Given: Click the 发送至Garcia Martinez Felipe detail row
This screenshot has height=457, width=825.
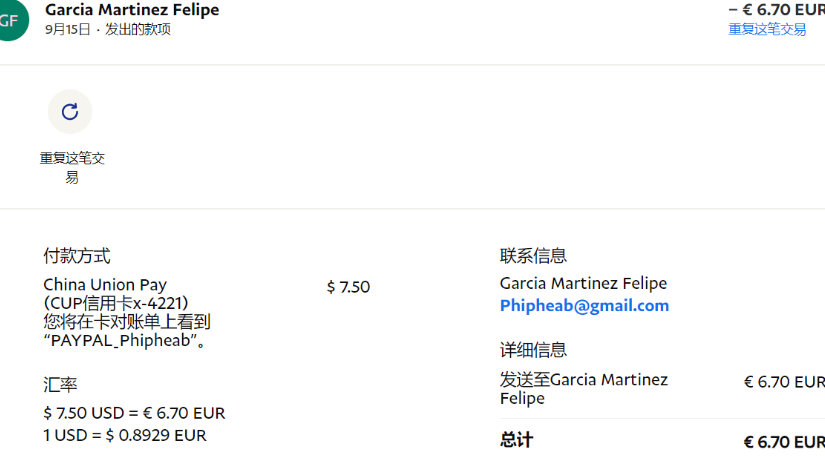Looking at the screenshot, I should pyautogui.click(x=584, y=389).
